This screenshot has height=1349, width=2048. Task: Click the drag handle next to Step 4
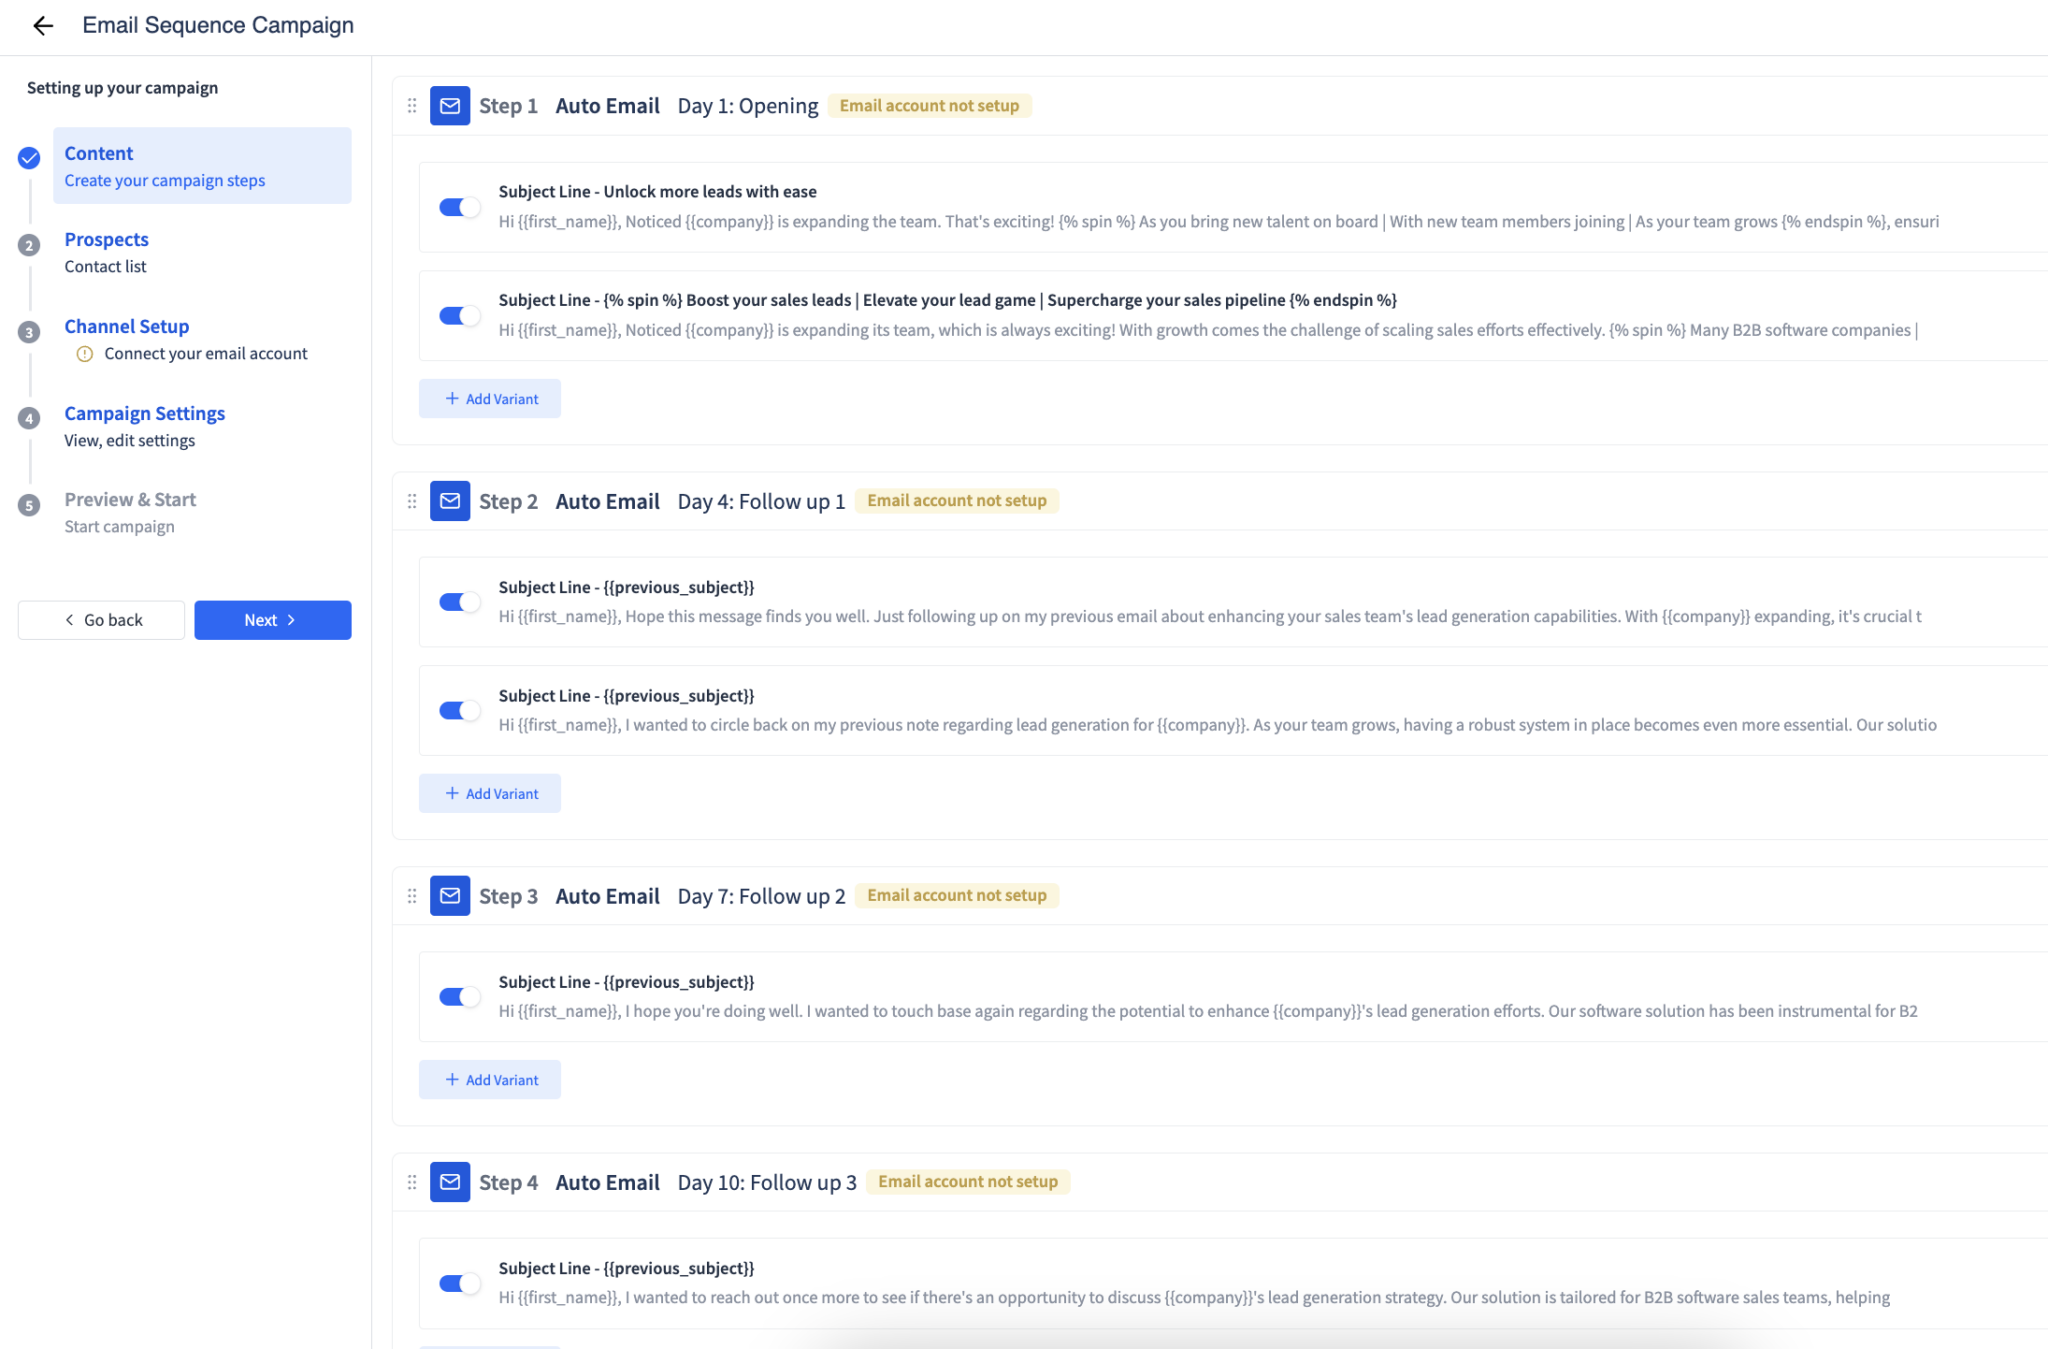(x=411, y=1181)
